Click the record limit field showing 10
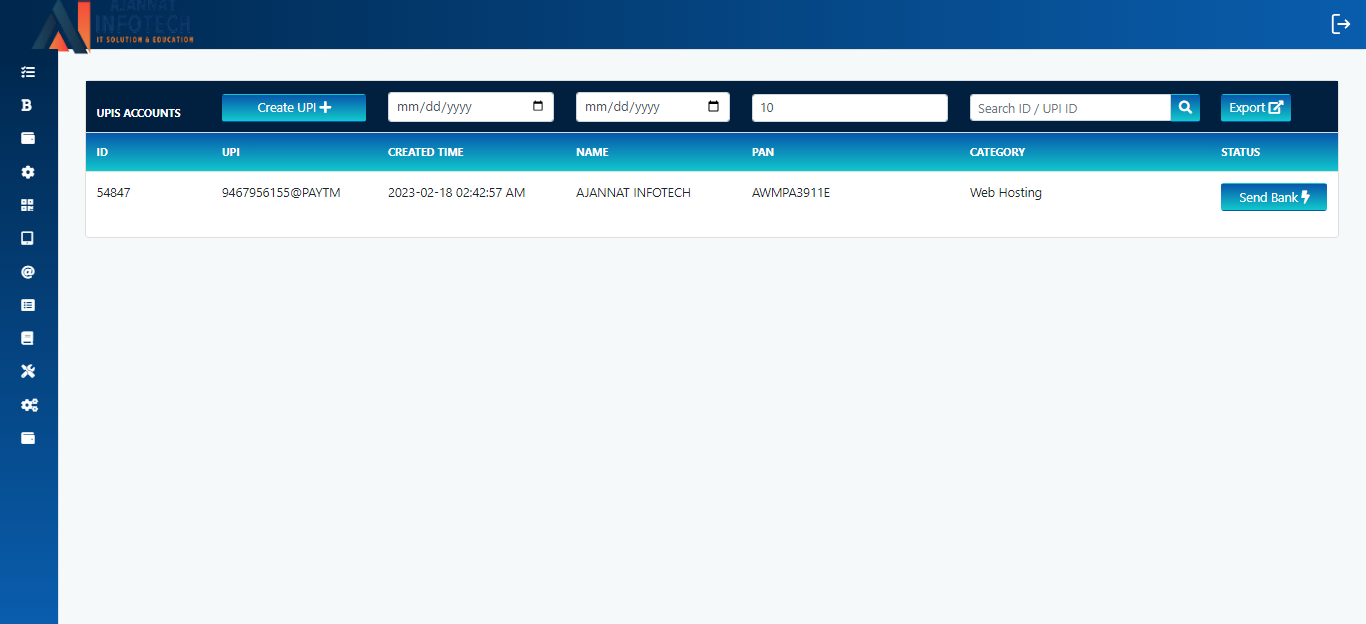 (849, 108)
